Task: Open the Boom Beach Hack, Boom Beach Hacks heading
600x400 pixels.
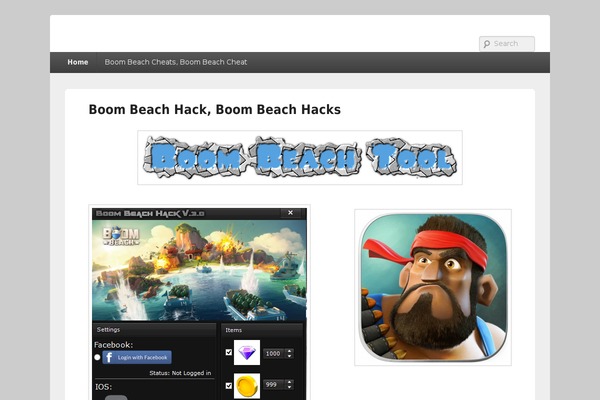Action: 215,109
